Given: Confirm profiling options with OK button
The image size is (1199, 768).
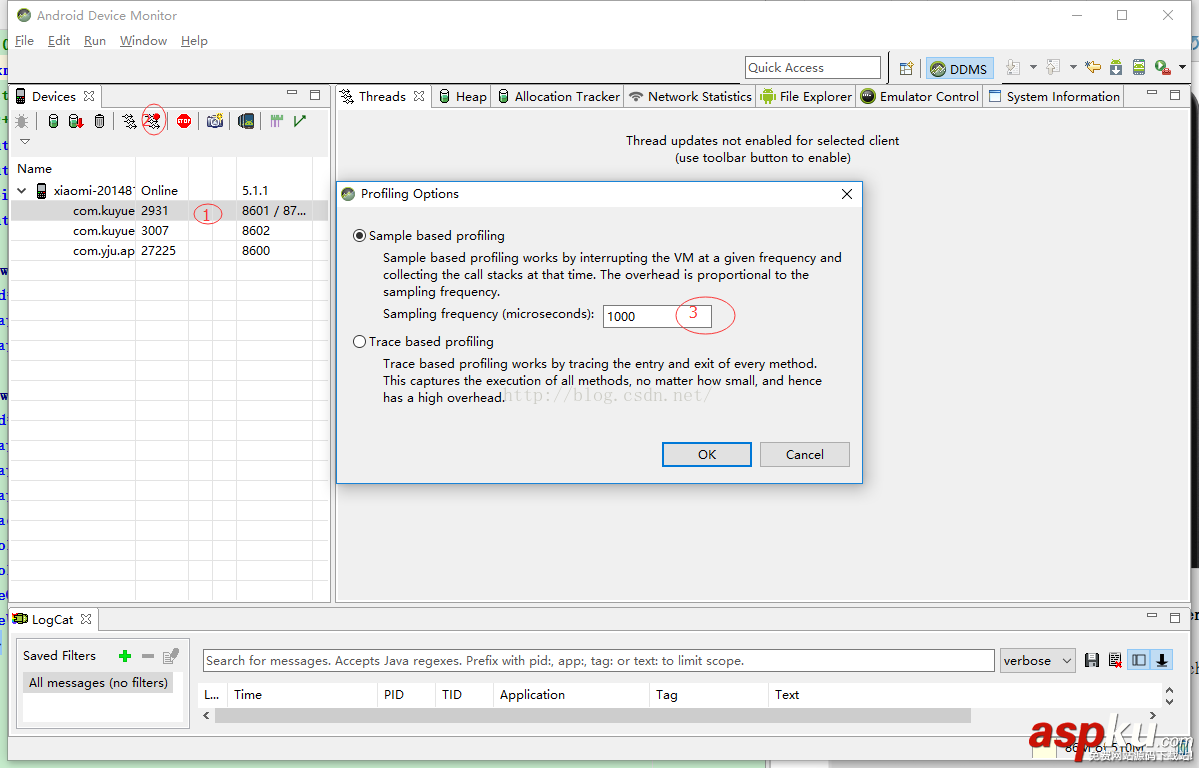Looking at the screenshot, I should pos(706,454).
